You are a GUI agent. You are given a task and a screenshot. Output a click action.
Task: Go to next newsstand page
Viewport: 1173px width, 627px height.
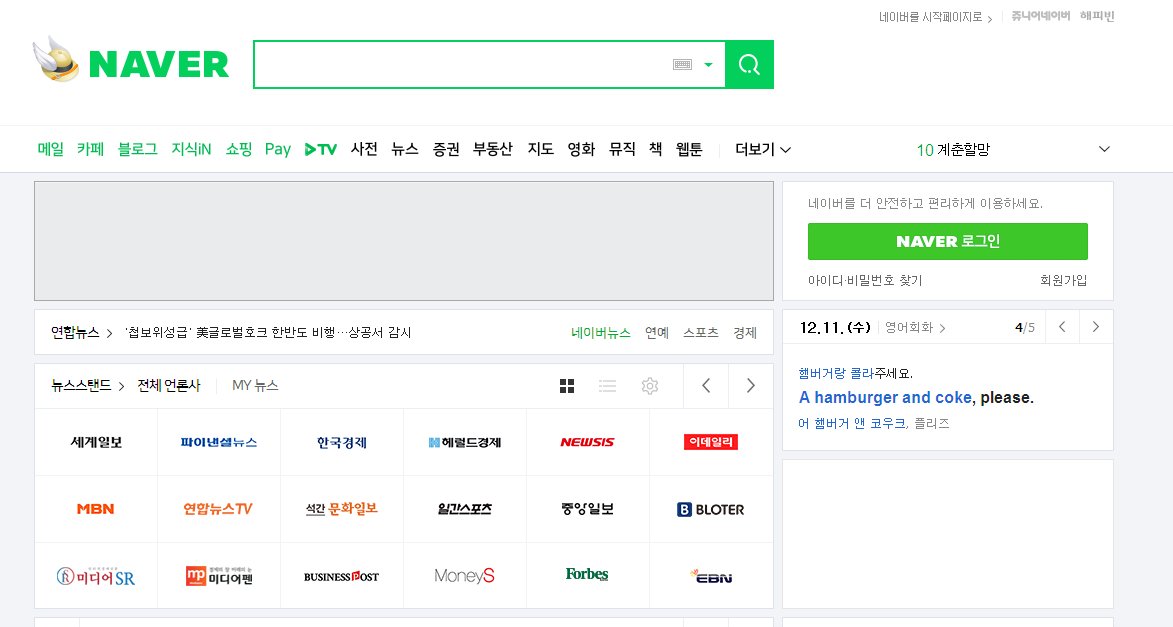[x=751, y=386]
